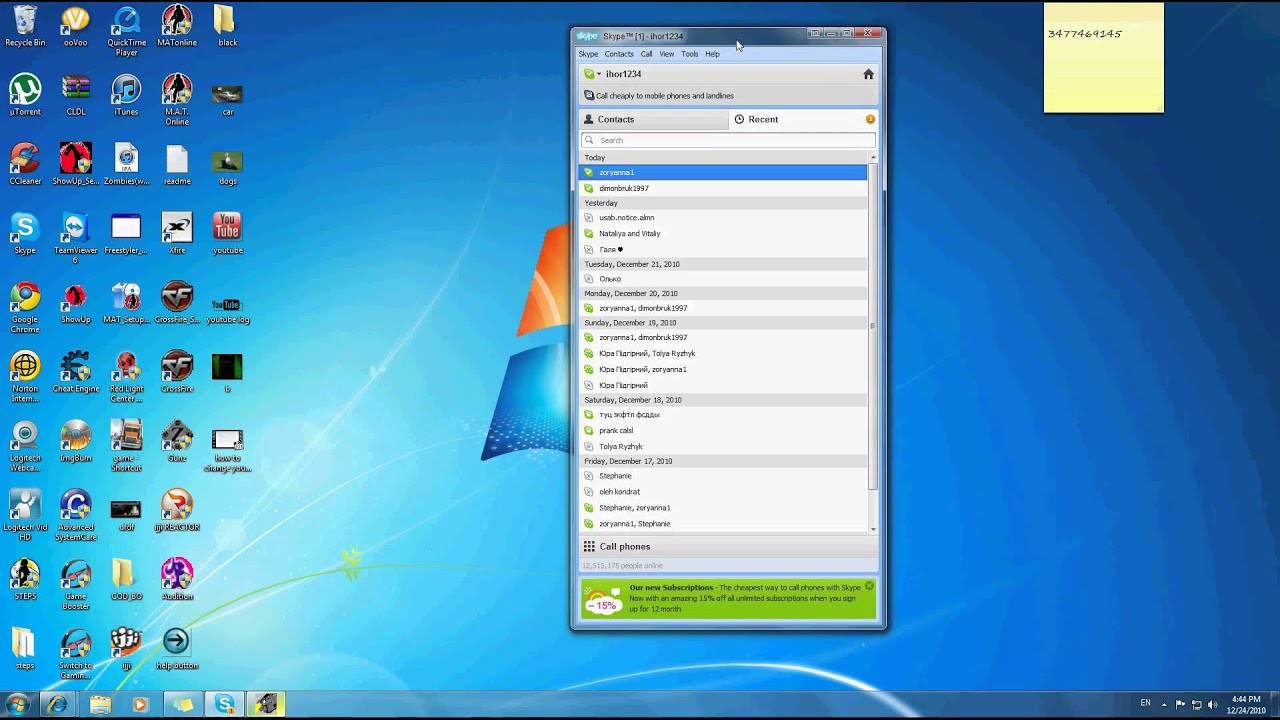Click the uTorrent desktop icon
Viewport: 1280px width, 720px height.
tap(25, 96)
